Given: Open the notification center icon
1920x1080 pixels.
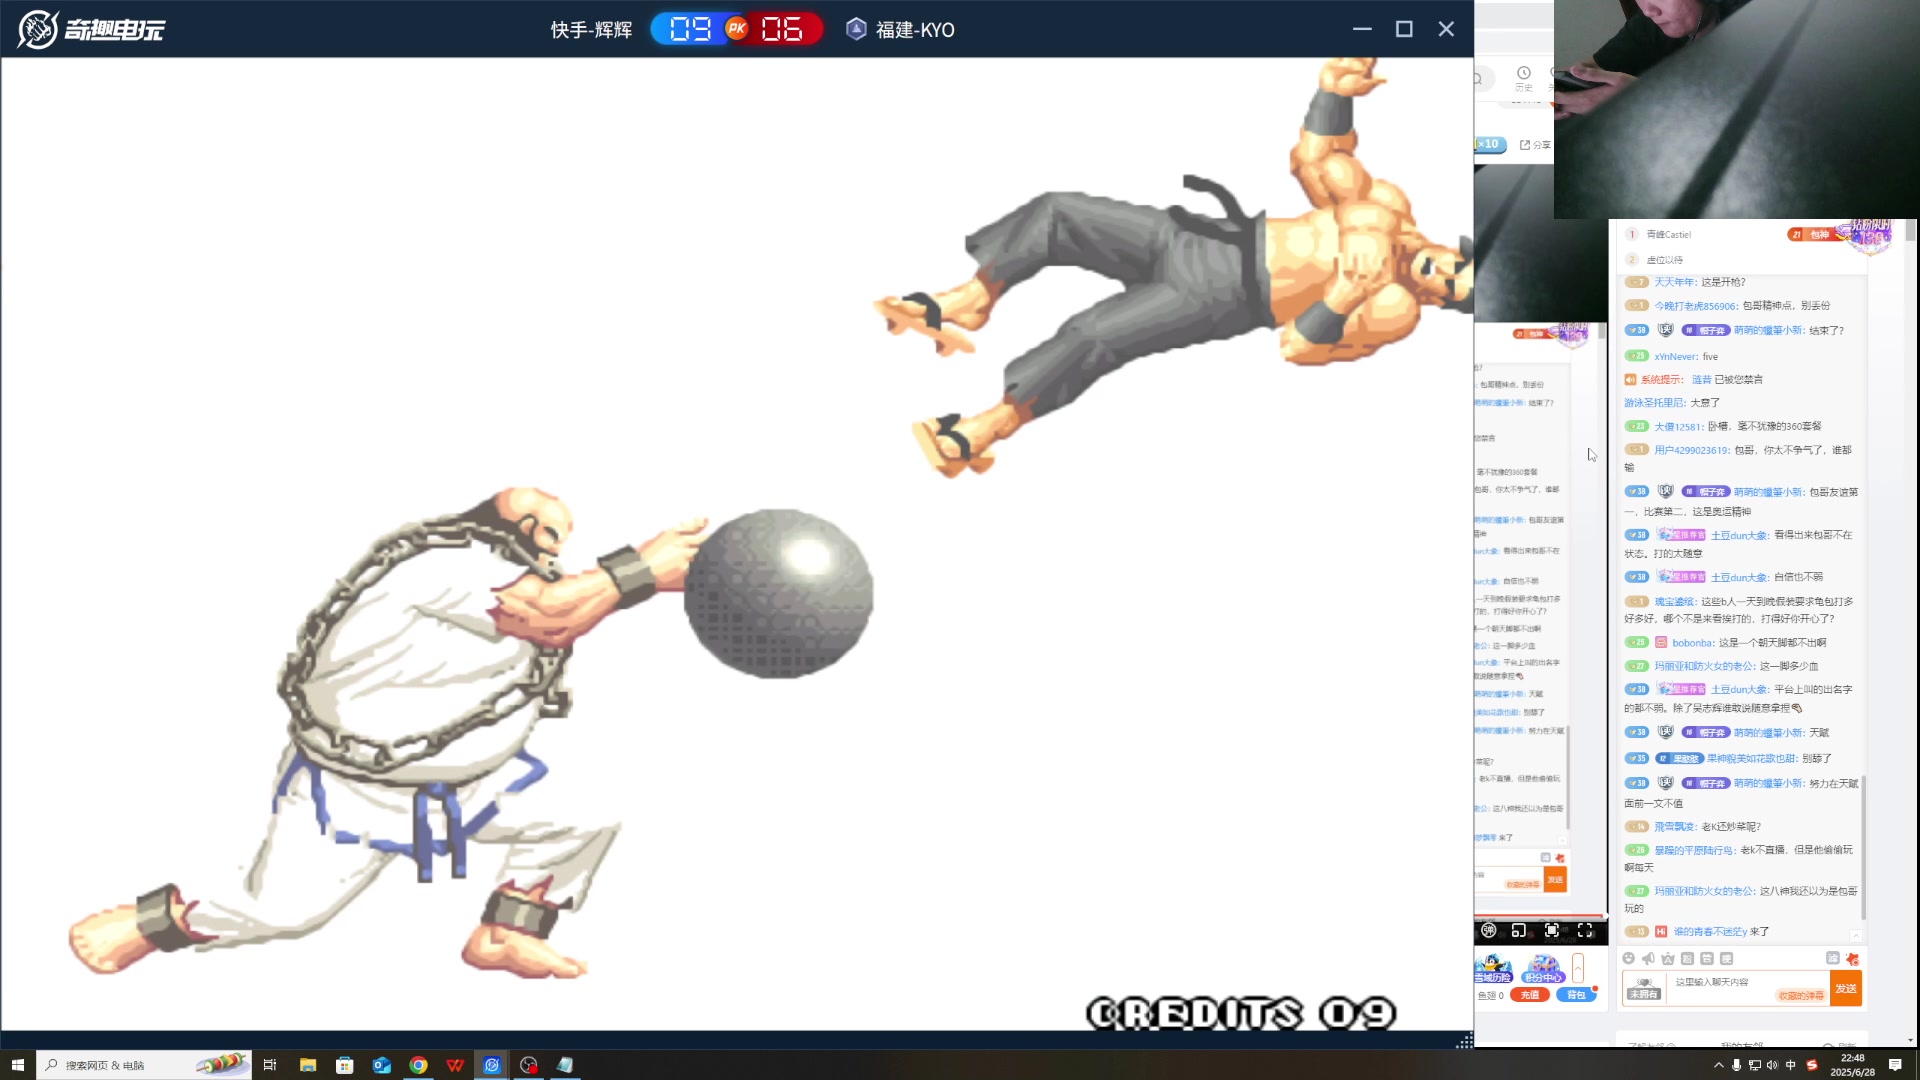Looking at the screenshot, I should tap(1895, 1065).
